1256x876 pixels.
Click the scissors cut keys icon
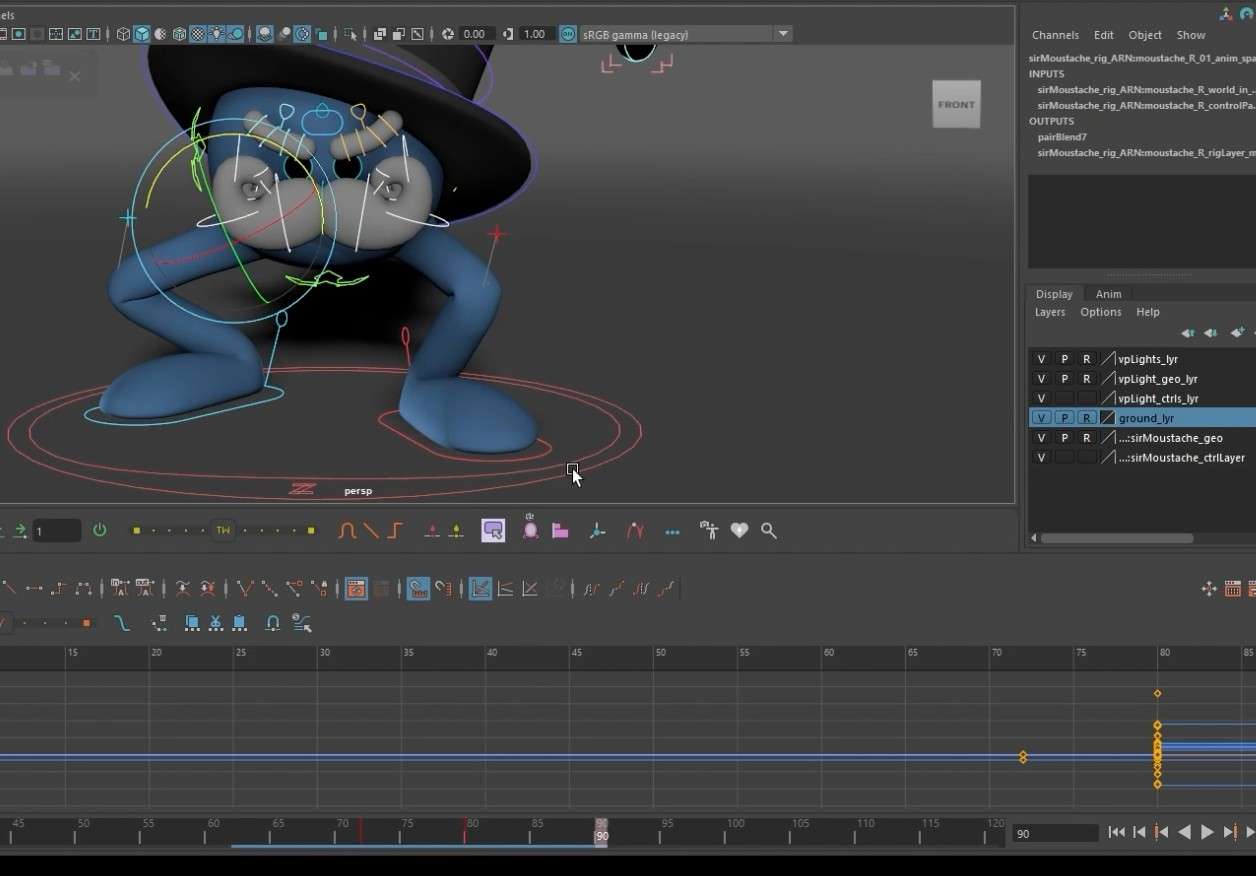[215, 622]
